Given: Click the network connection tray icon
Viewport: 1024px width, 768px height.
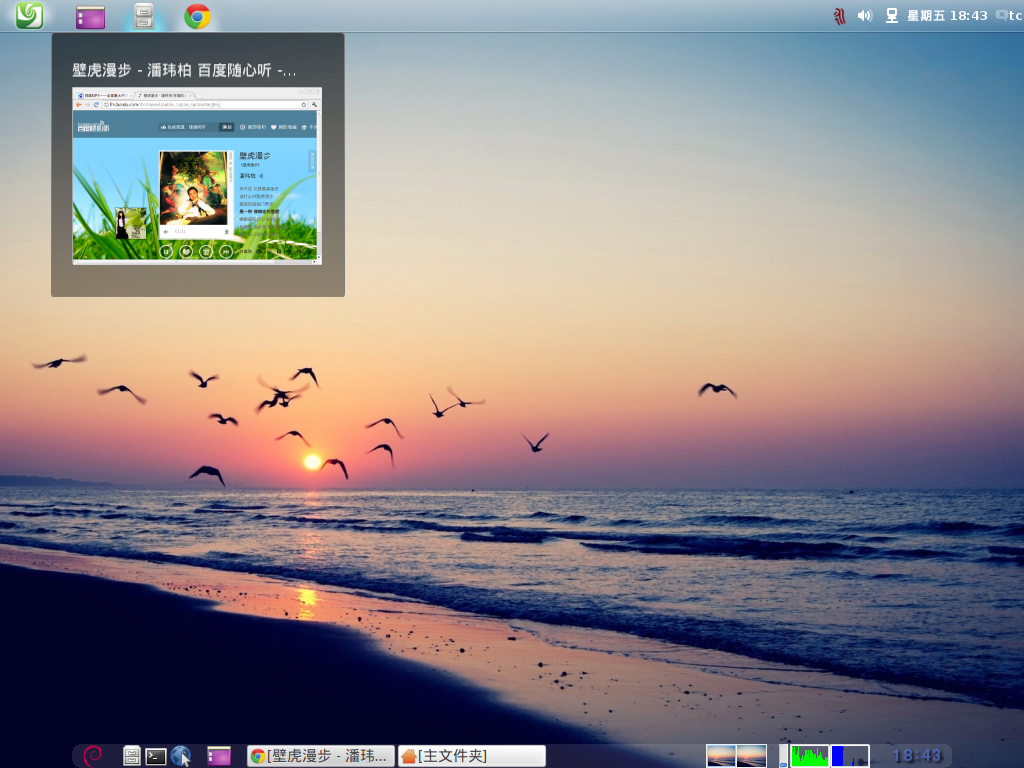Looking at the screenshot, I should point(891,16).
